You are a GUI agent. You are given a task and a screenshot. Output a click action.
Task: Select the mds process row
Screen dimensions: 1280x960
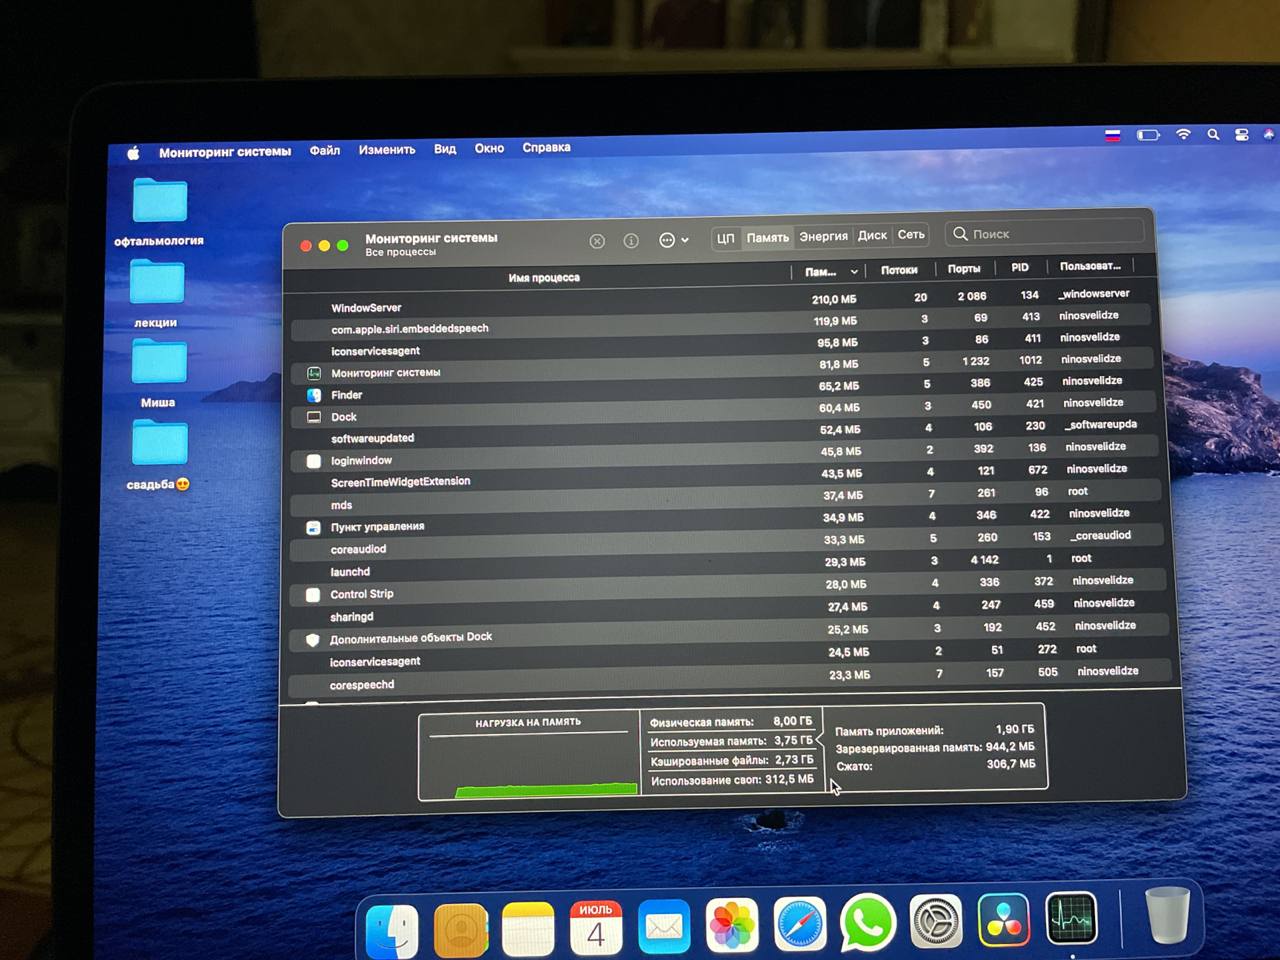point(727,500)
